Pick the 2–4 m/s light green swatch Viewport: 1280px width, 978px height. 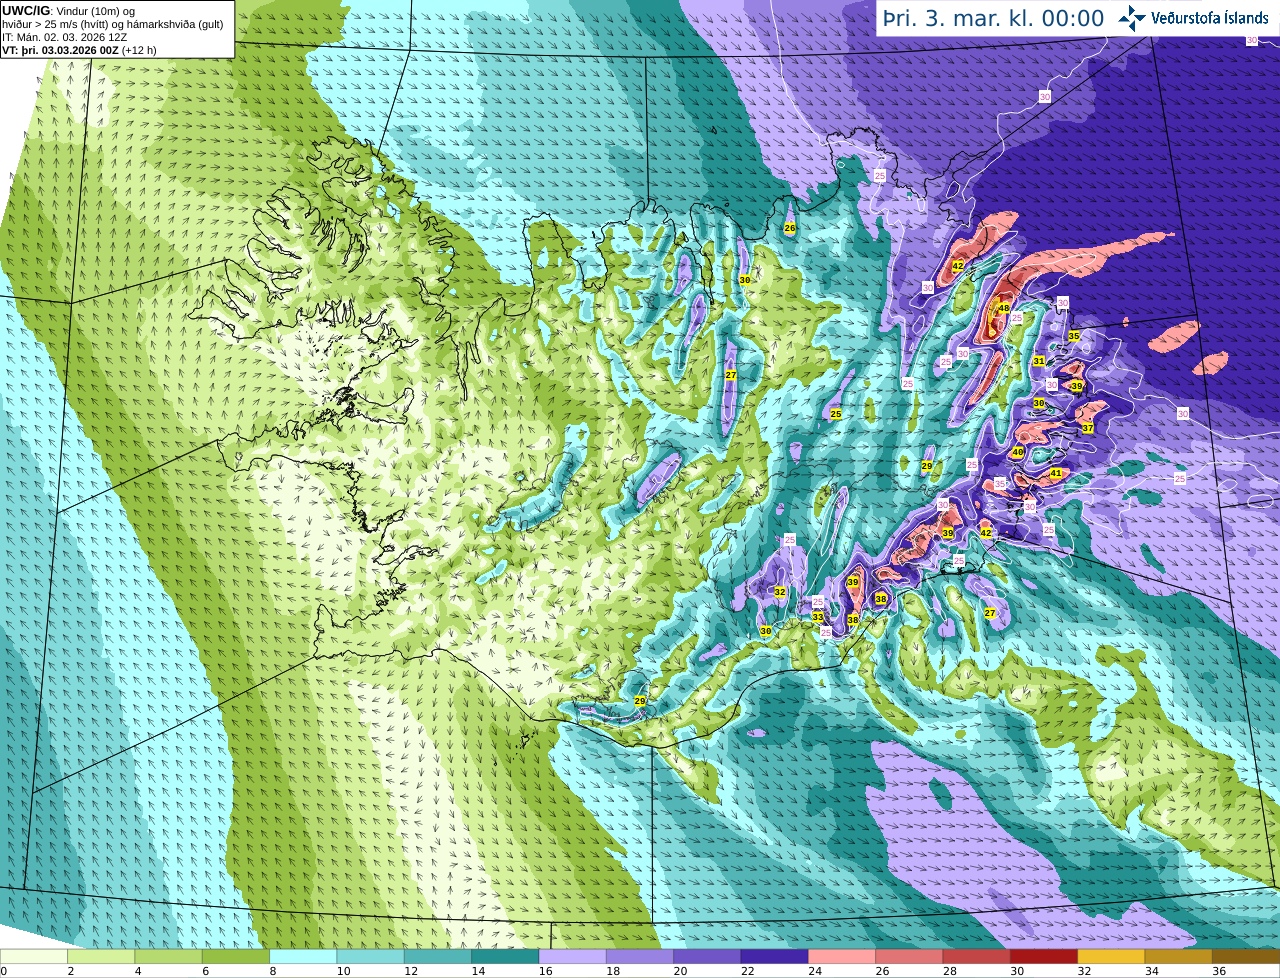click(x=101, y=957)
